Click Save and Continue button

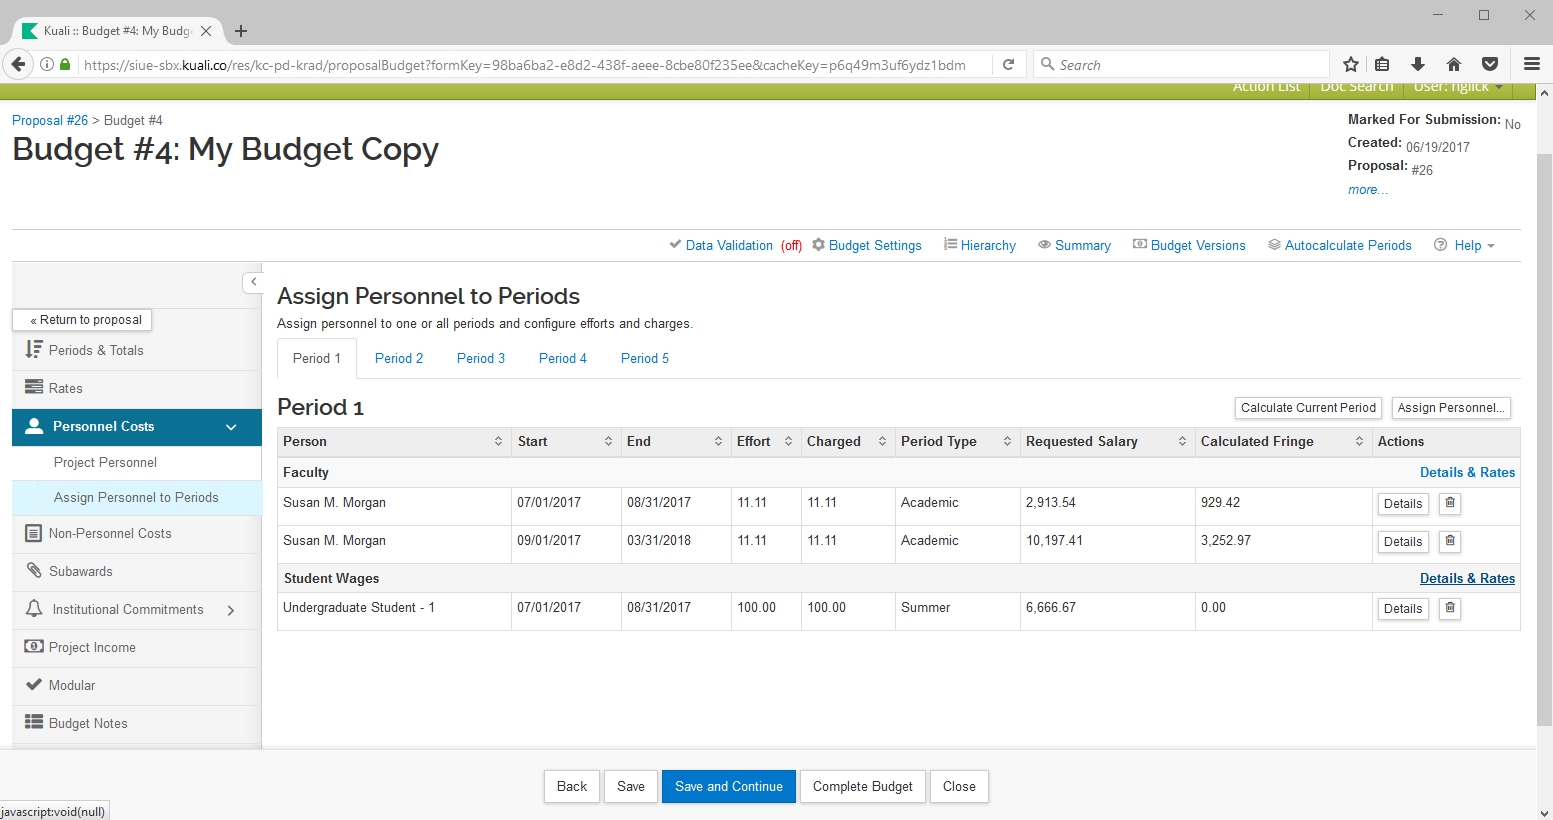[728, 787]
